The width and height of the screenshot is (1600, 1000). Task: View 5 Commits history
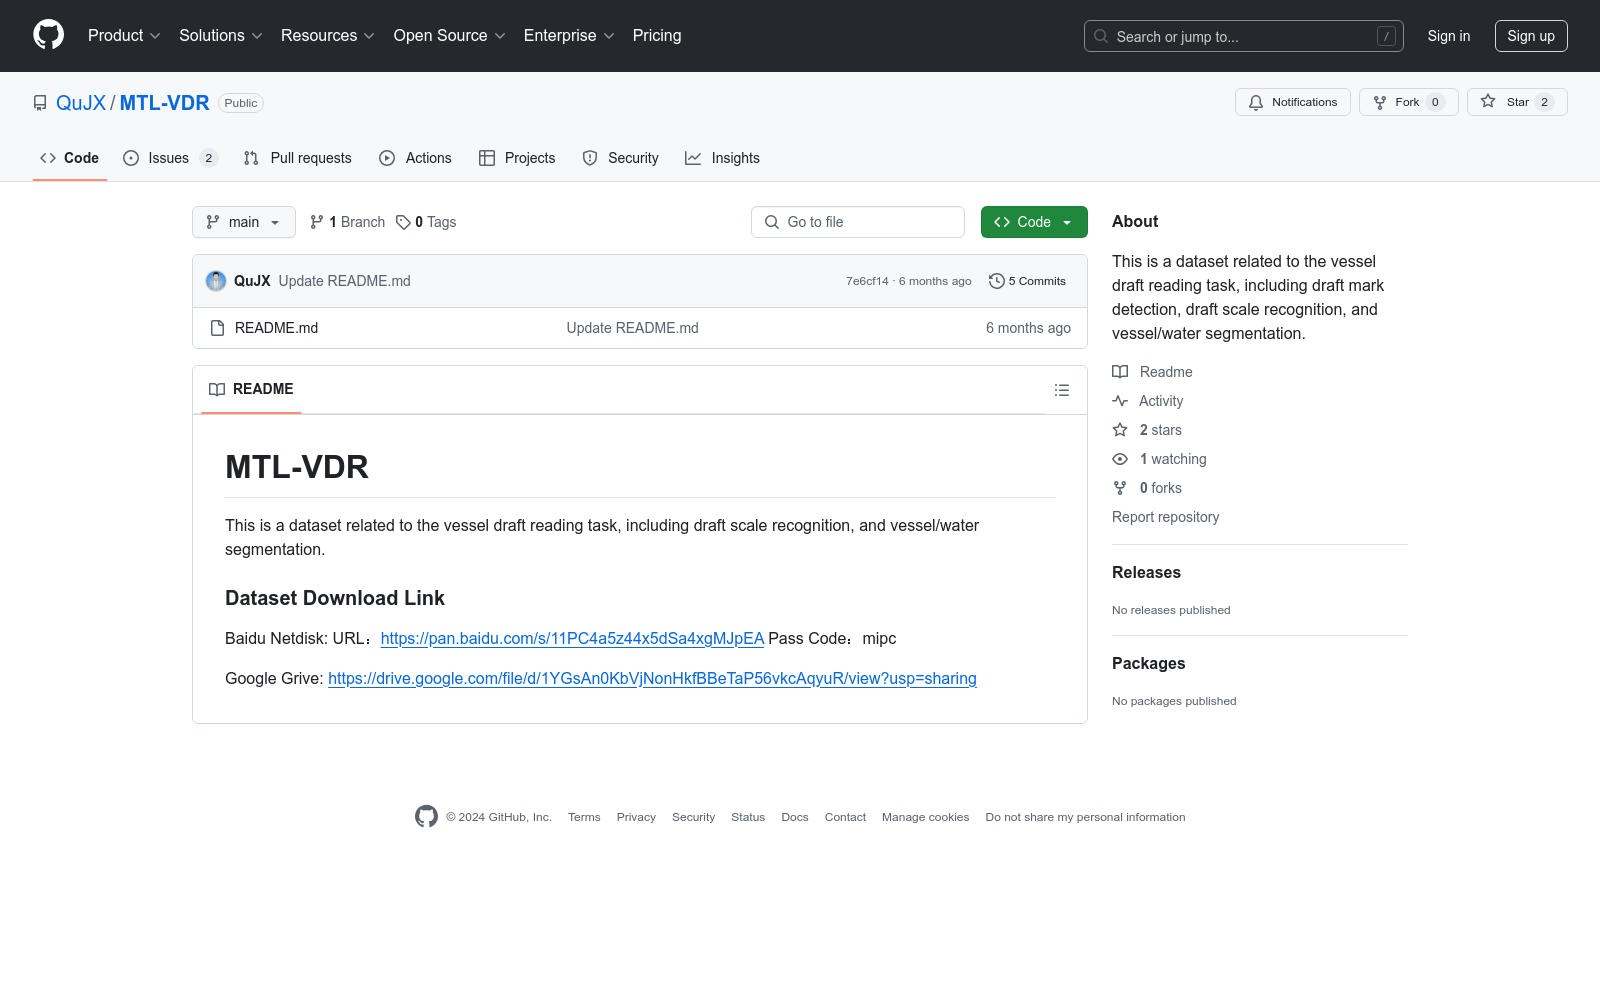(1027, 281)
